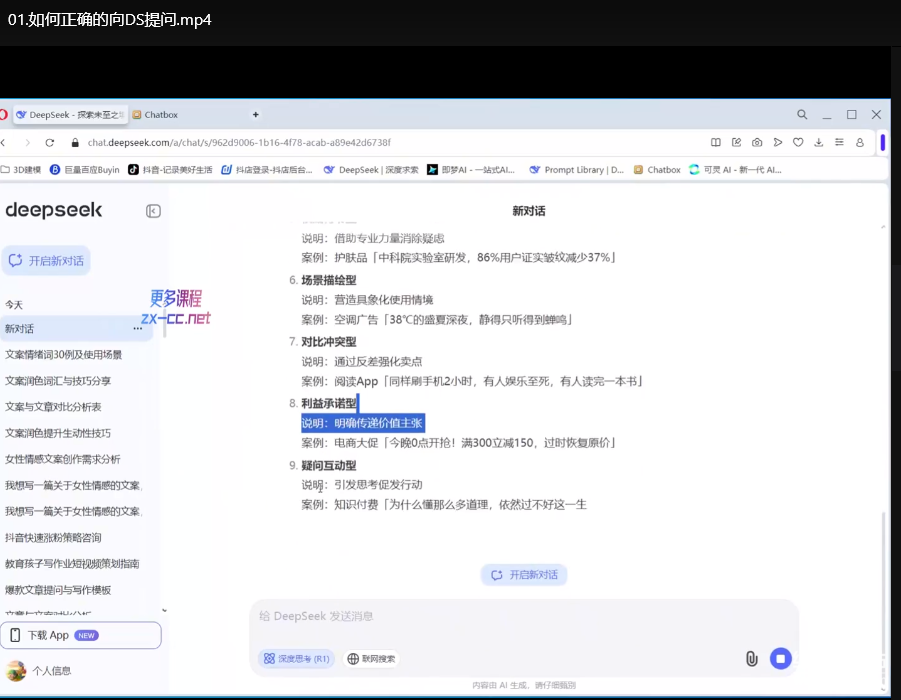Open the 抖音-记录美好生活 bookmark
901x700 pixels.
tap(170, 170)
